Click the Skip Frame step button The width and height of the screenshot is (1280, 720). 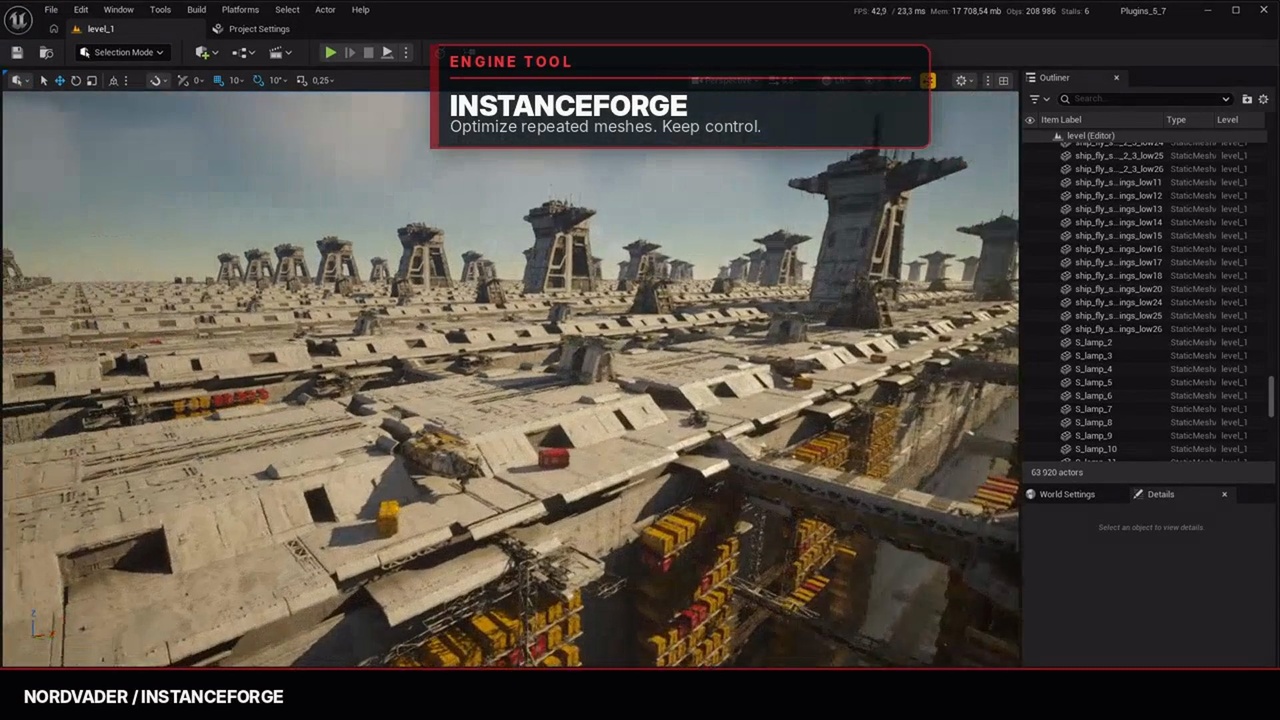[x=349, y=53]
